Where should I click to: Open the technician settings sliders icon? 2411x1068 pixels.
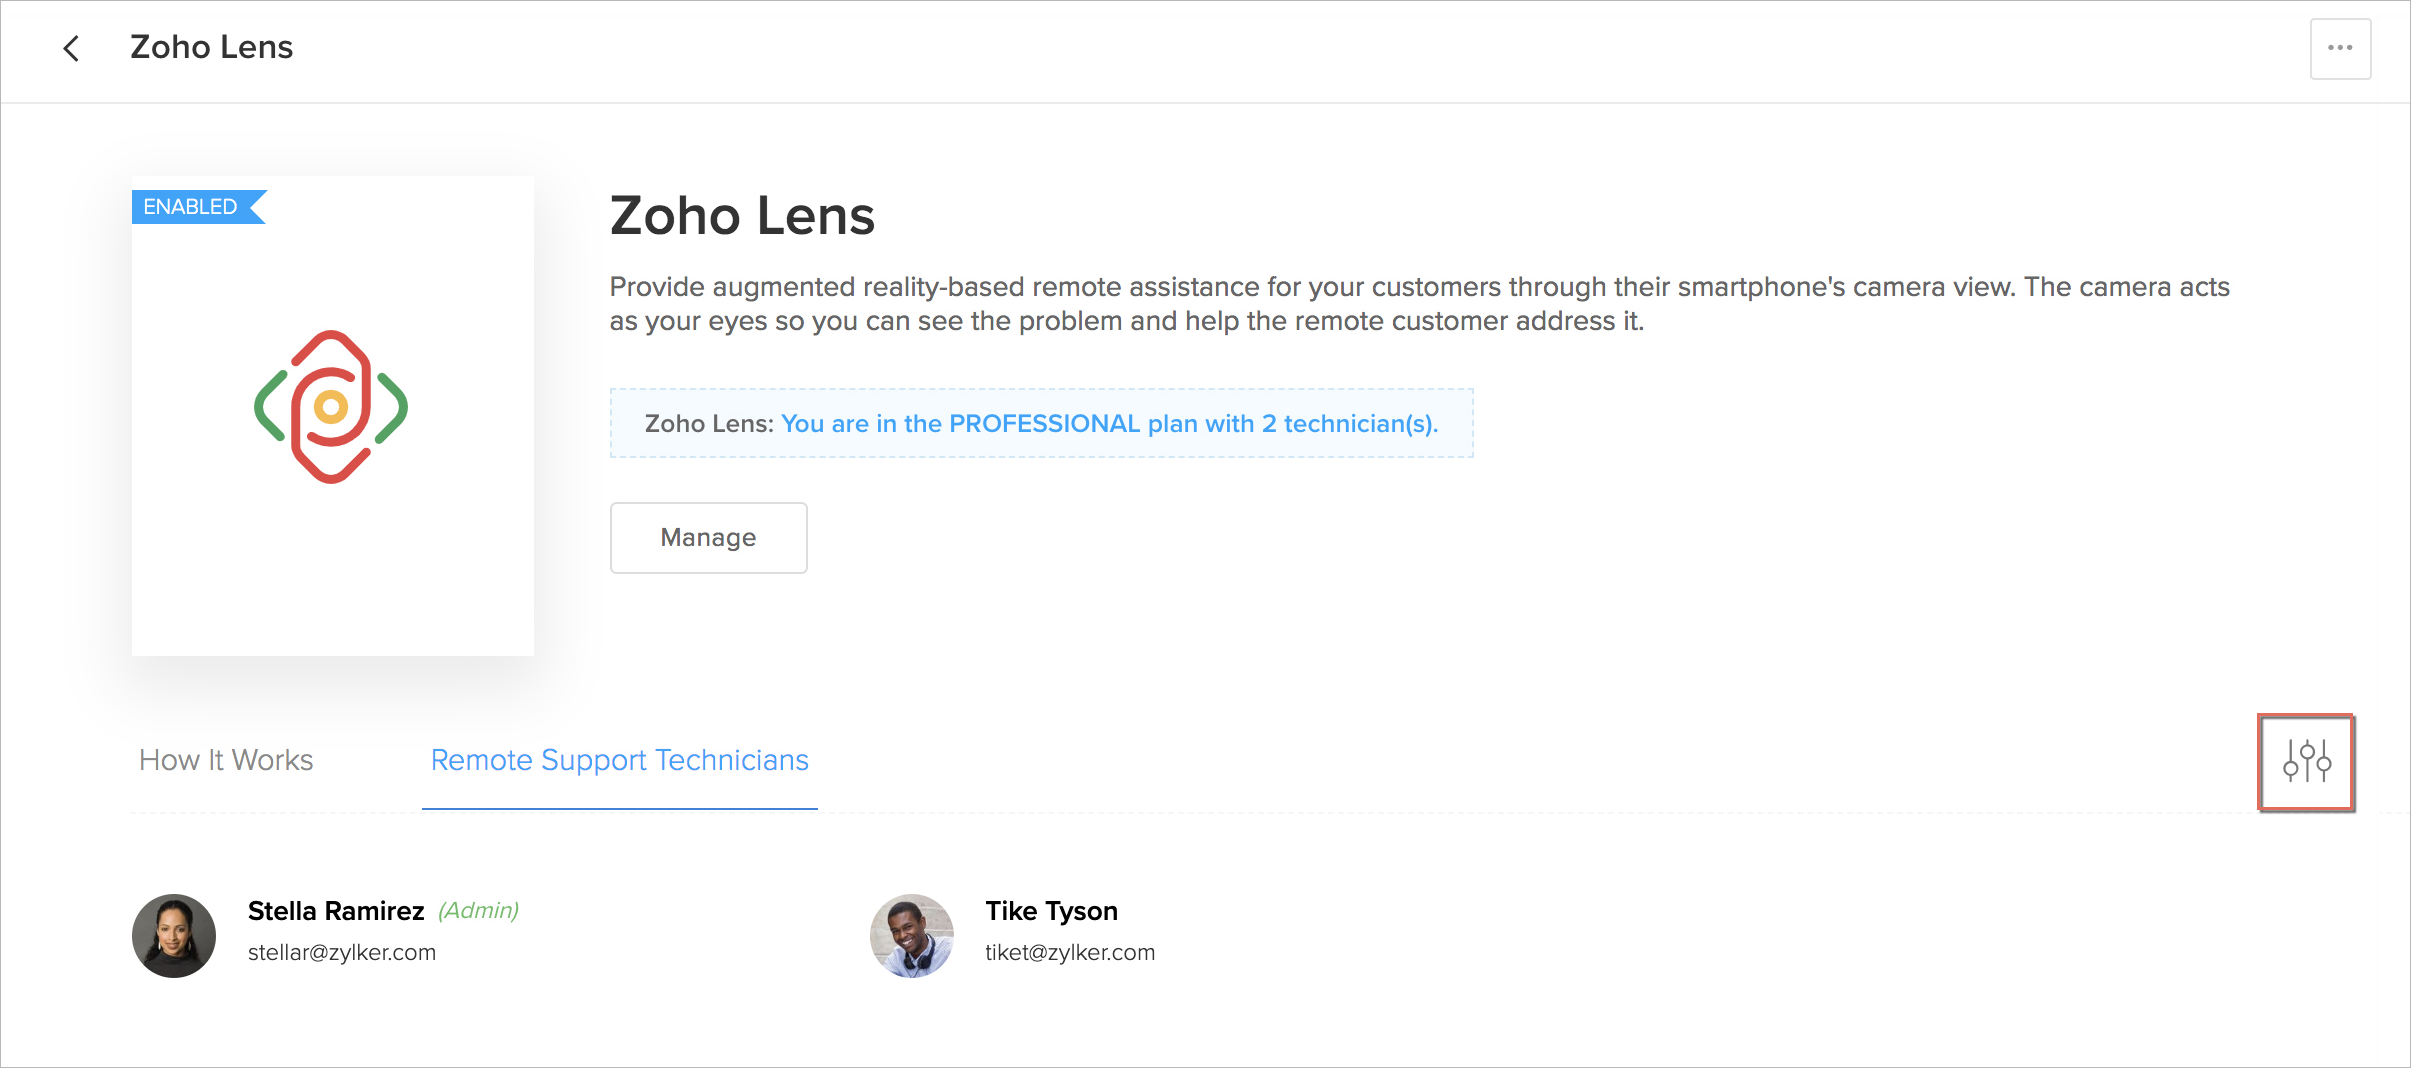pyautogui.click(x=2306, y=762)
